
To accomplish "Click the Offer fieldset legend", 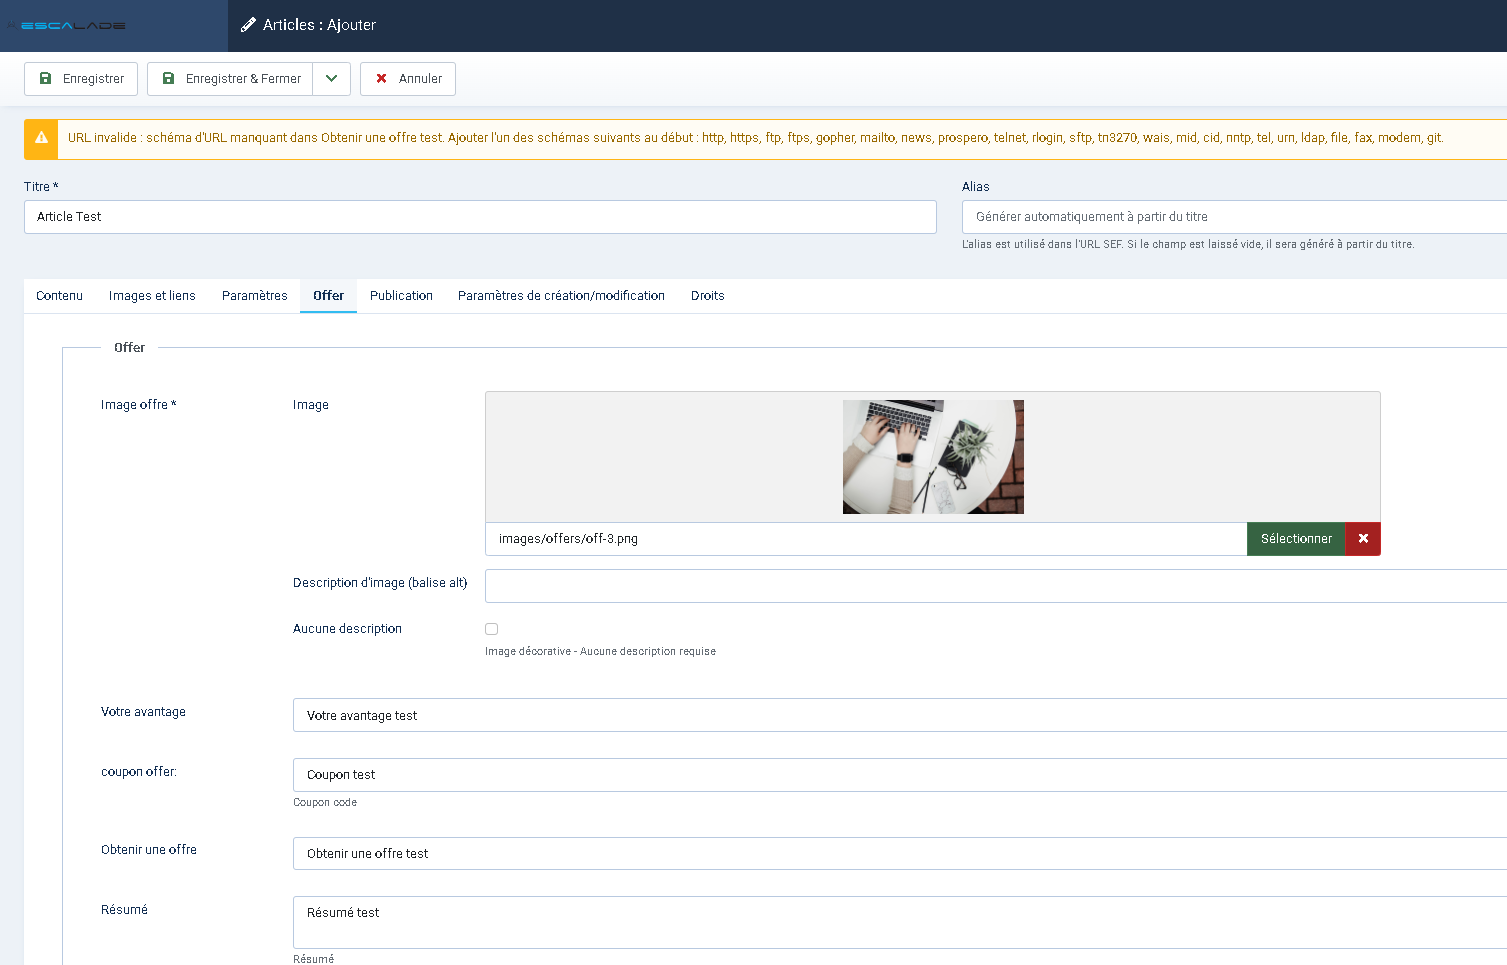I will (x=130, y=348).
